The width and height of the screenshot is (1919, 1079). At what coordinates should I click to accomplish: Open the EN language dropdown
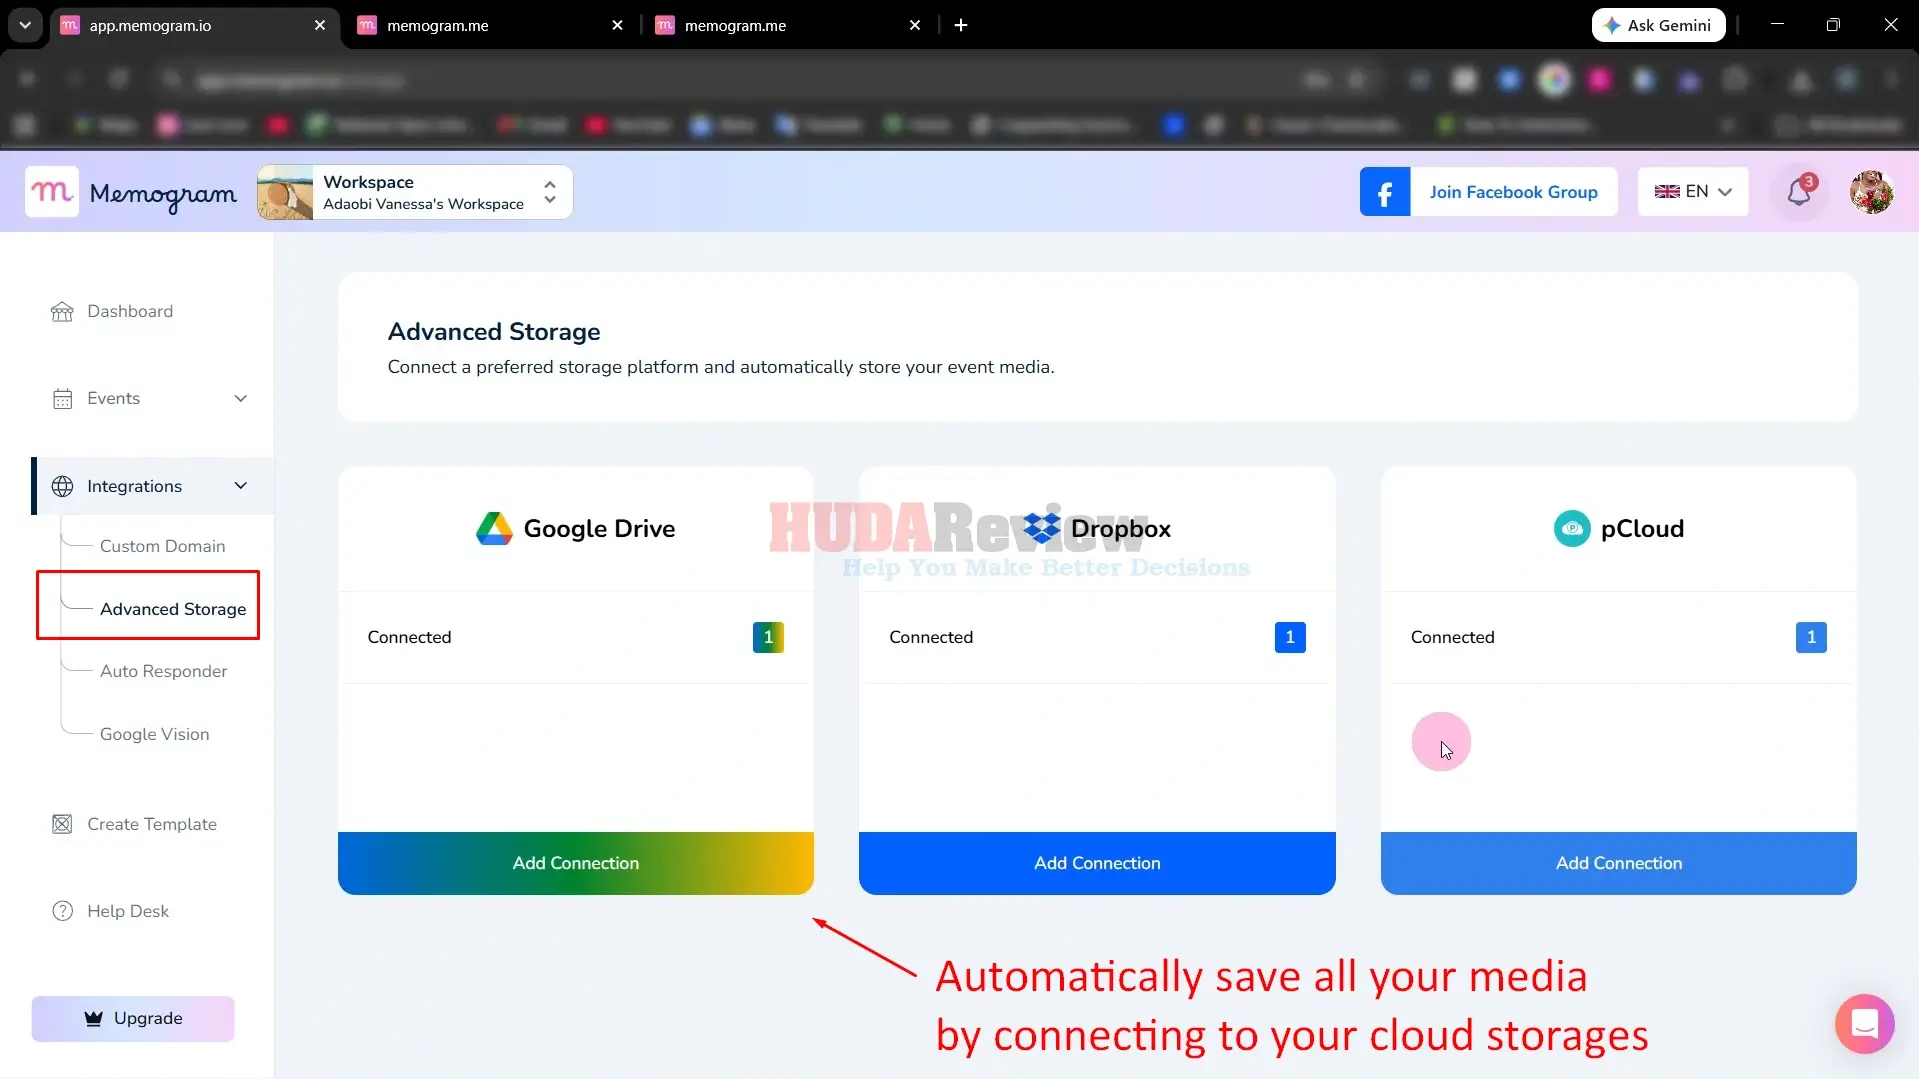point(1693,191)
